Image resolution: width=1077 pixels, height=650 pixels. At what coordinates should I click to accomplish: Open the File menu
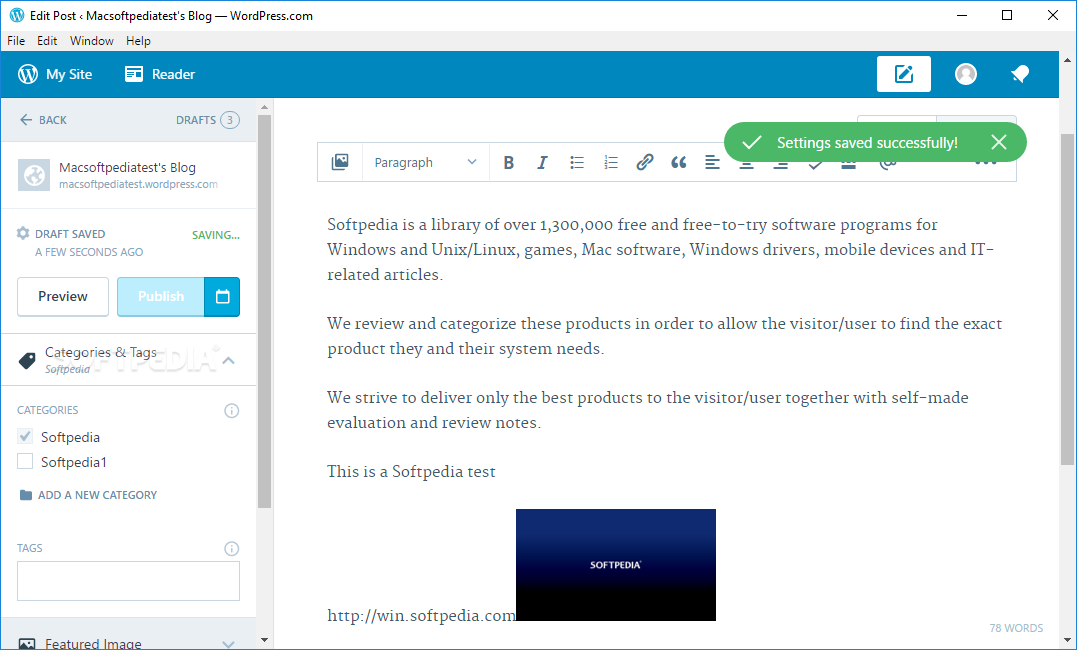tap(16, 41)
